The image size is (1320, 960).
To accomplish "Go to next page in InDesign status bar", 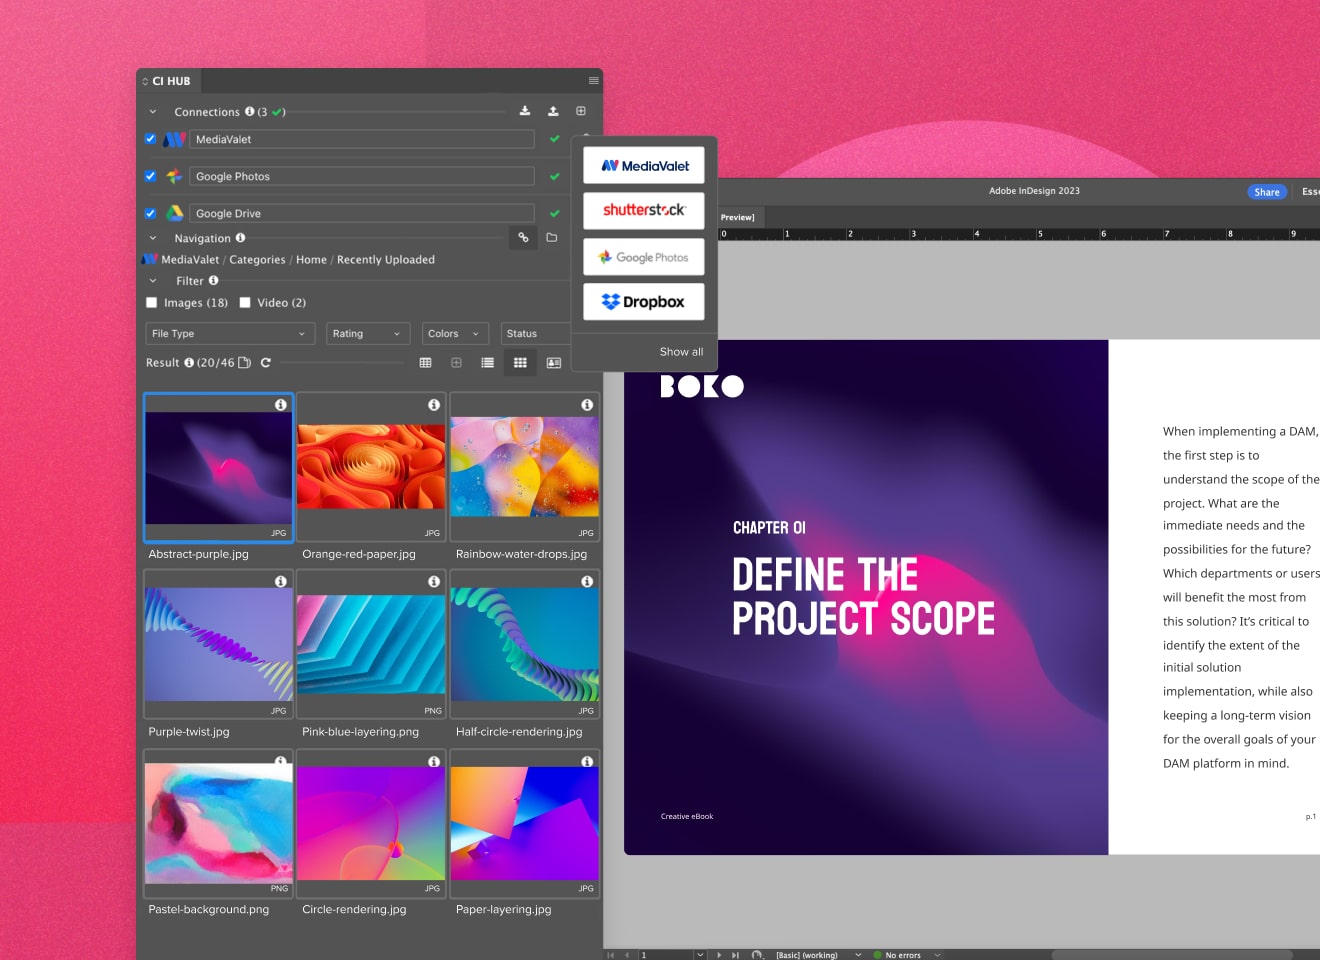I will point(719,955).
